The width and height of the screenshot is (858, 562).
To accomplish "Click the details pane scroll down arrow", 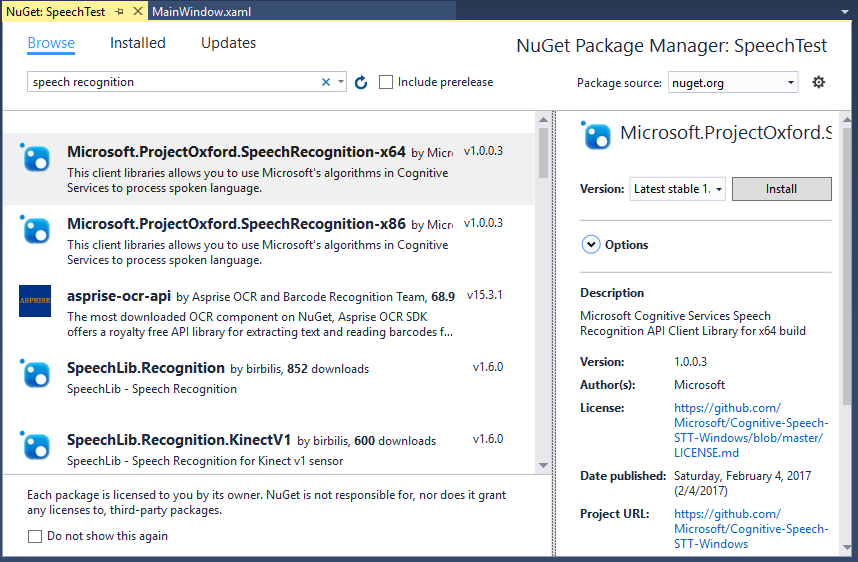I will coord(847,547).
